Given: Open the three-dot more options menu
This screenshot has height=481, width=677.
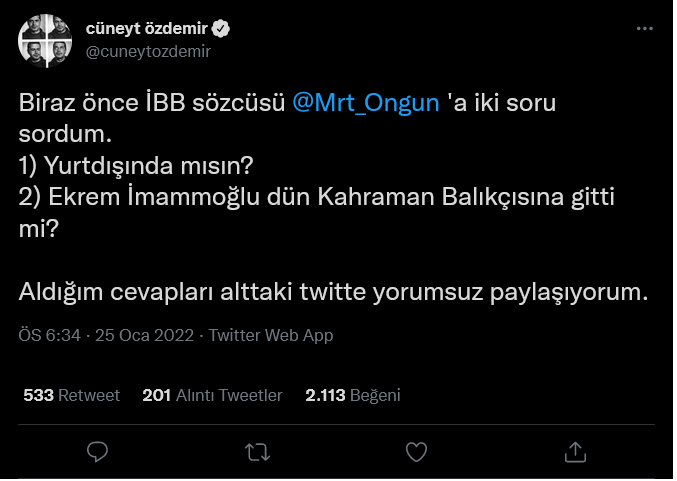Looking at the screenshot, I should pyautogui.click(x=645, y=29).
